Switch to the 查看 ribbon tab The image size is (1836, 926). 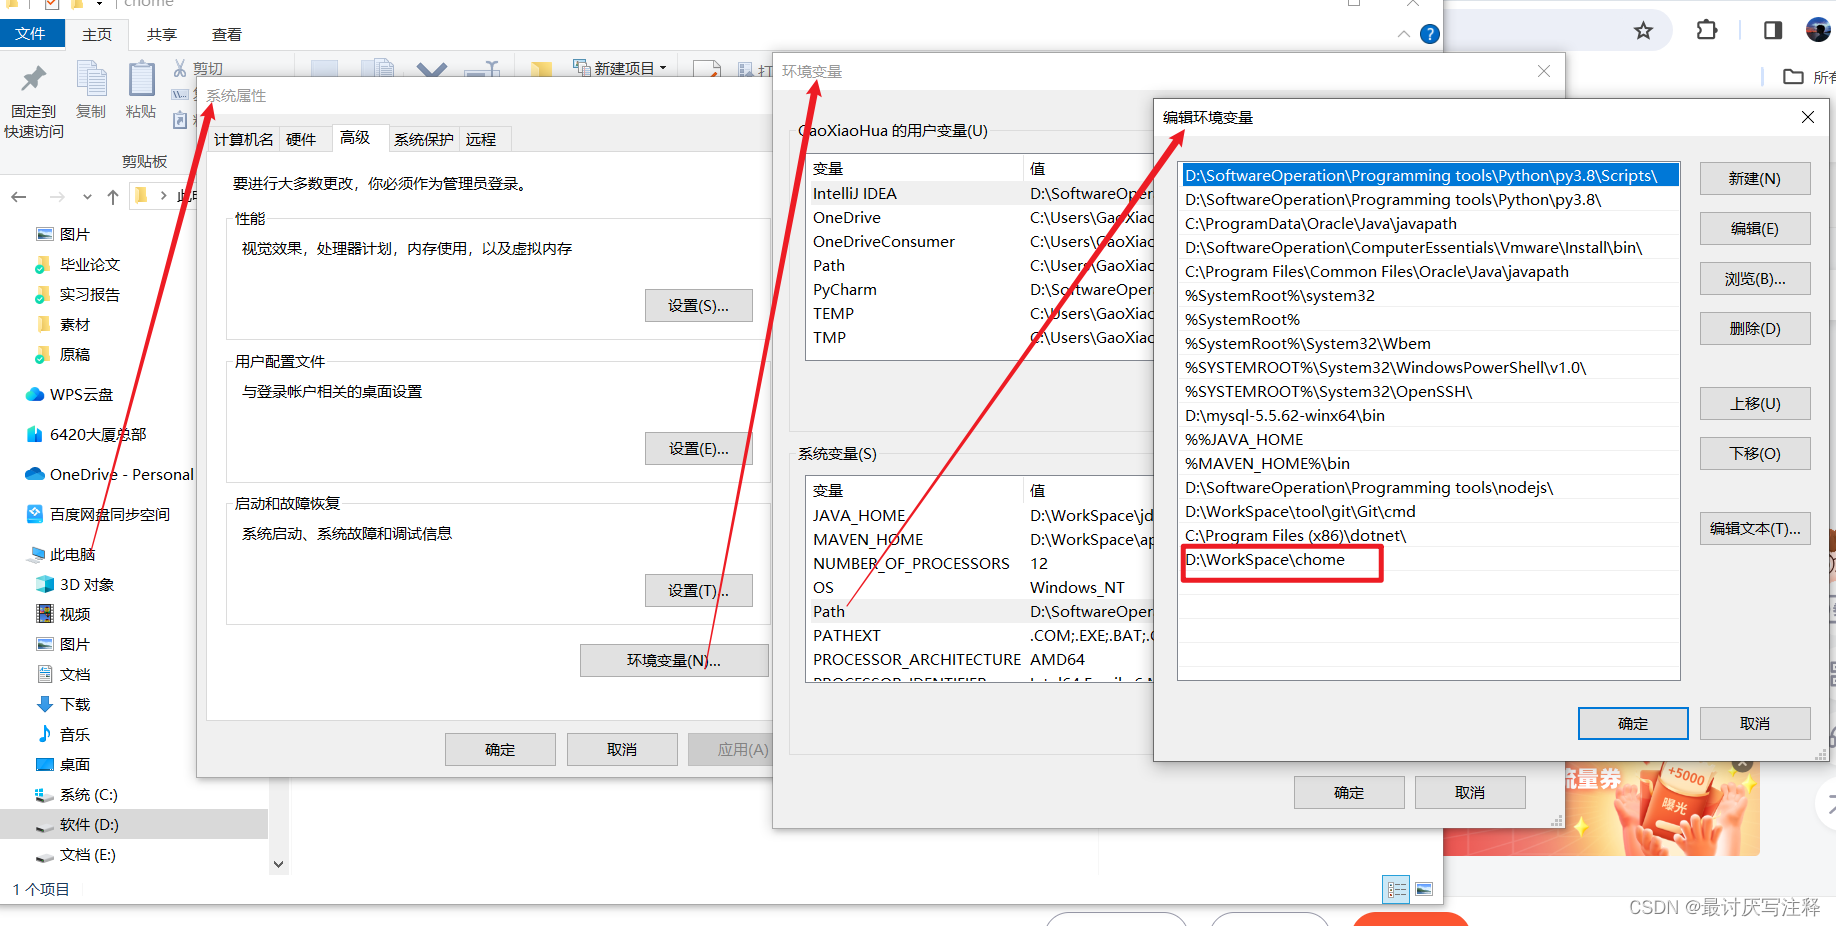pyautogui.click(x=227, y=33)
